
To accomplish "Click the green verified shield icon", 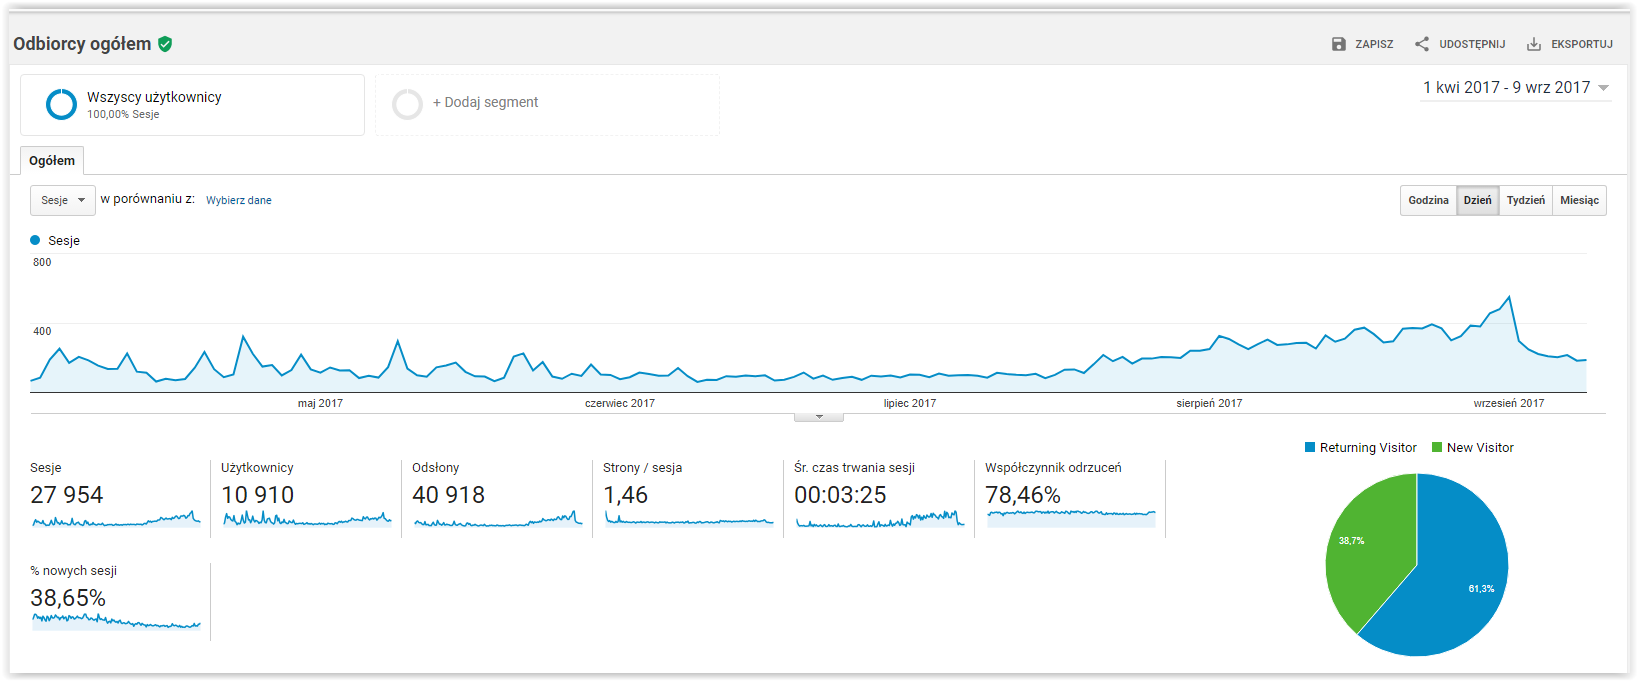I will click(165, 44).
